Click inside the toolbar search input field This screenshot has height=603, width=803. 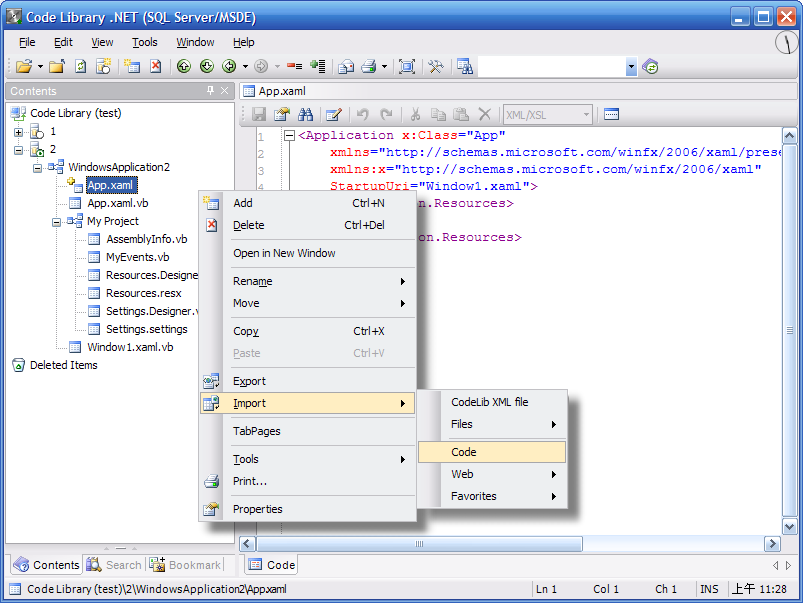click(552, 67)
